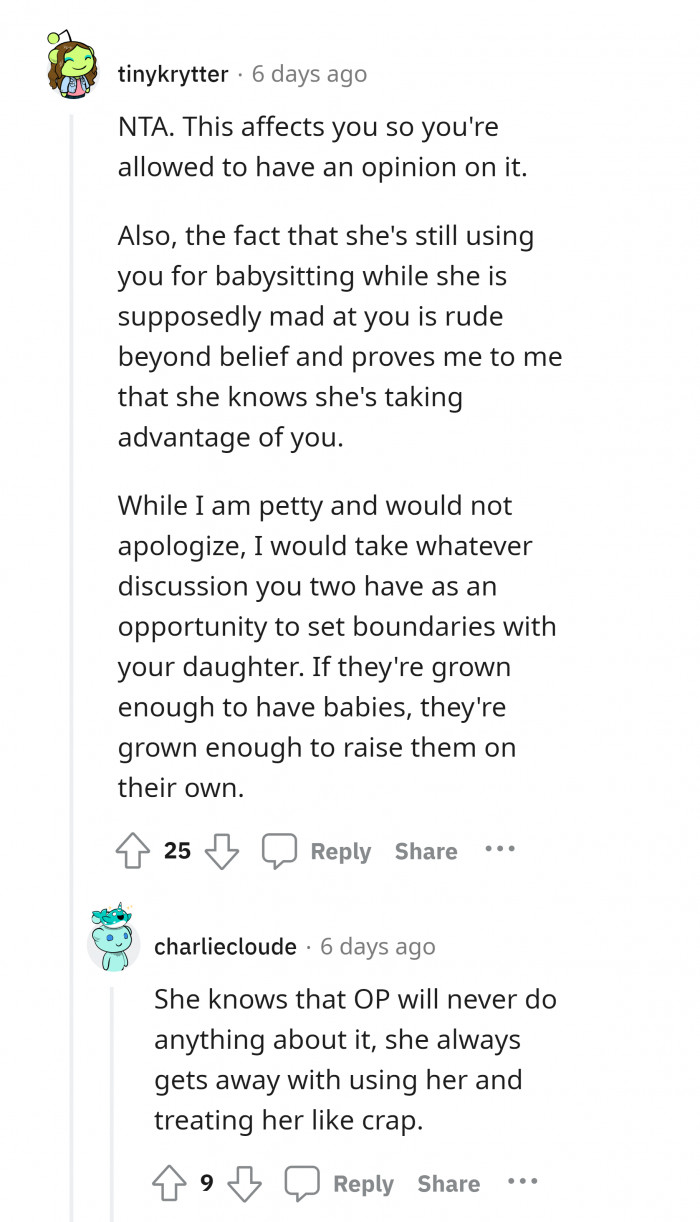Visit charliecloude's profile via username
The width and height of the screenshot is (700, 1222).
225,946
